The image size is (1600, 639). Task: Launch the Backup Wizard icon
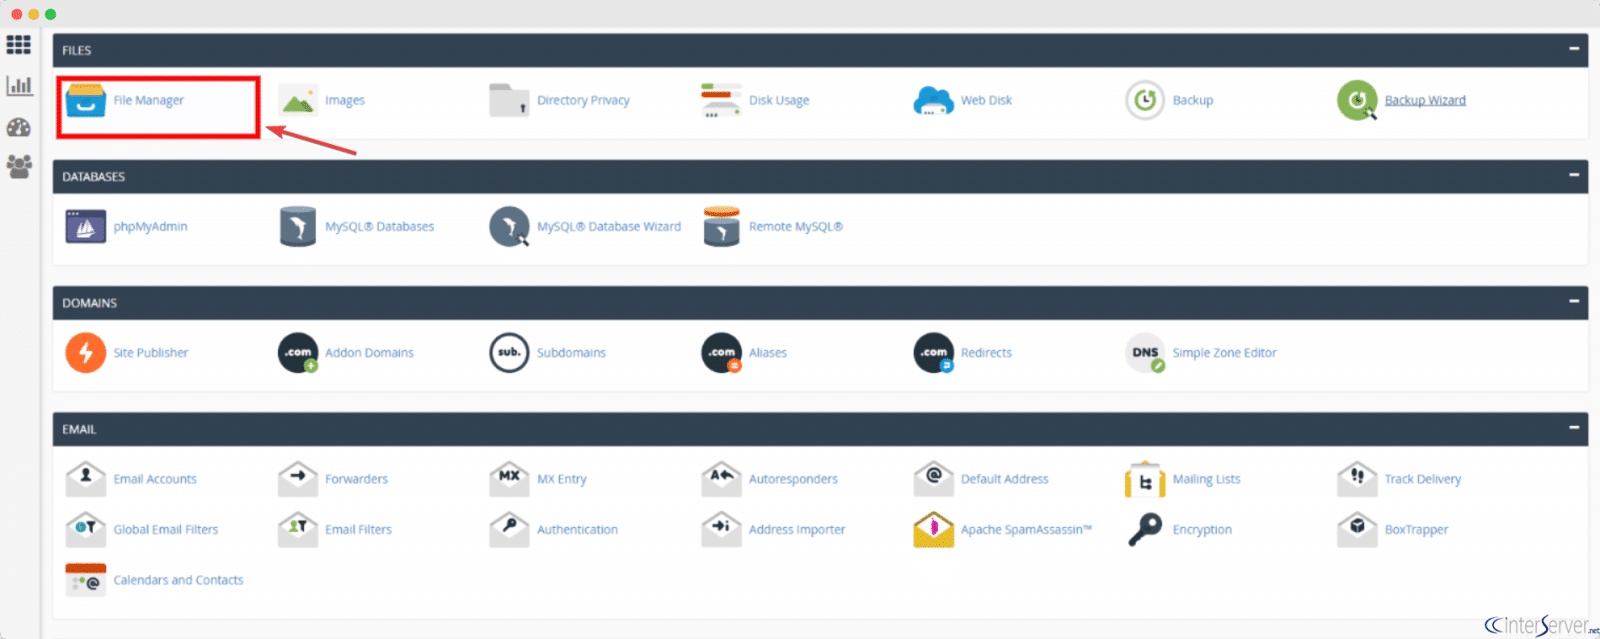[1357, 100]
